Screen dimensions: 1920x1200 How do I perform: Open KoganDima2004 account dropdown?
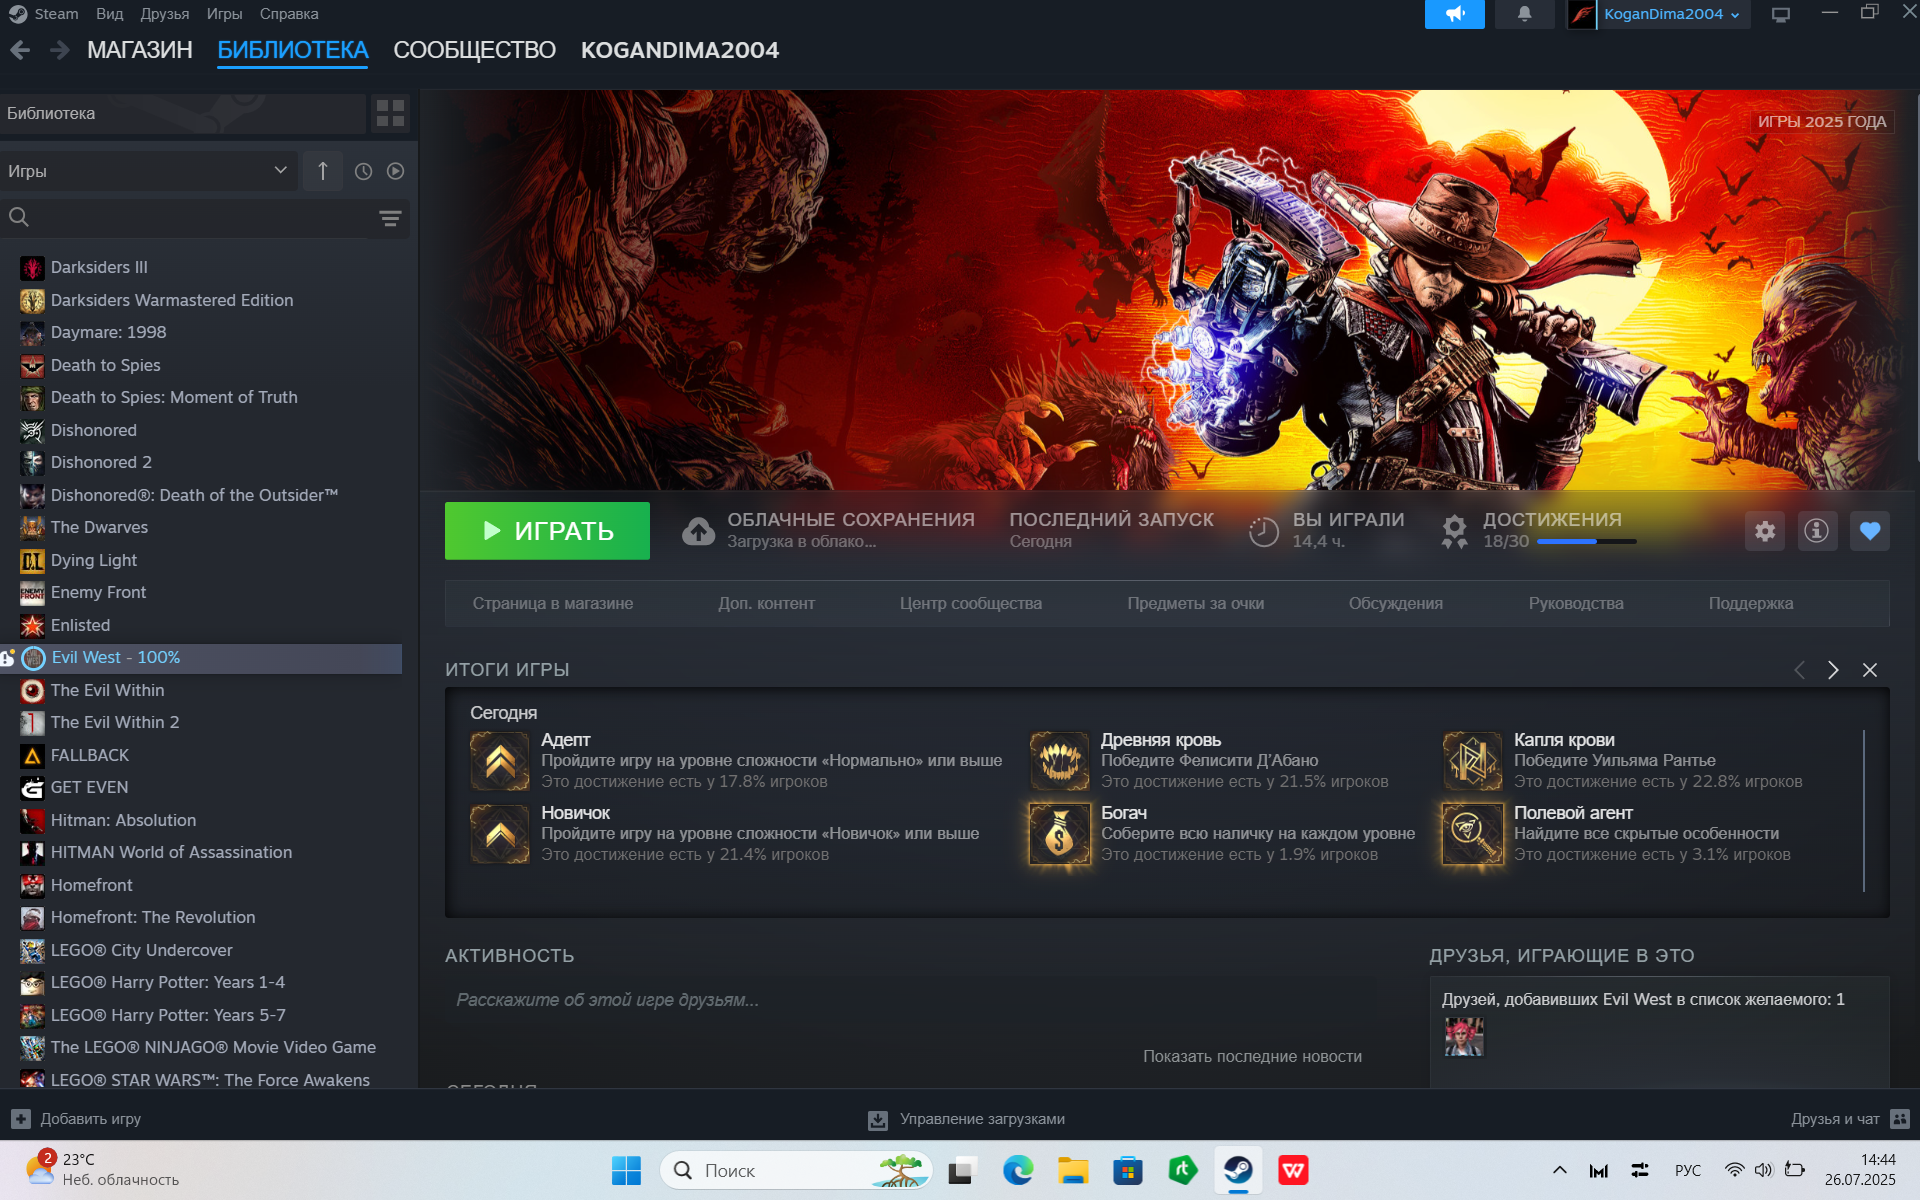pyautogui.click(x=1671, y=14)
